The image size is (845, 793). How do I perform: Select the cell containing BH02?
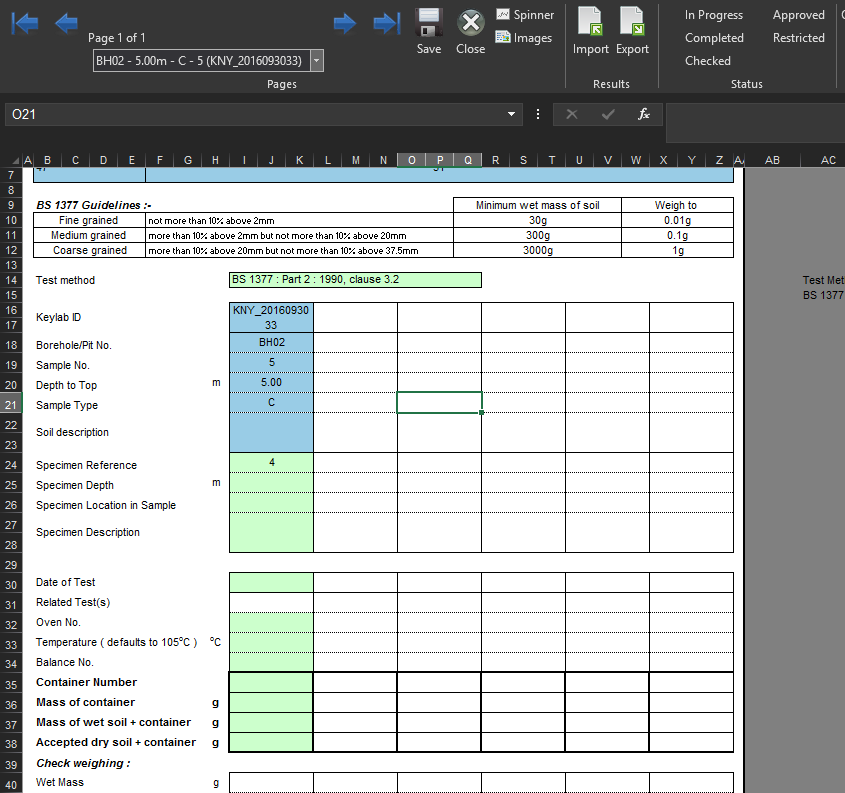pyautogui.click(x=270, y=344)
